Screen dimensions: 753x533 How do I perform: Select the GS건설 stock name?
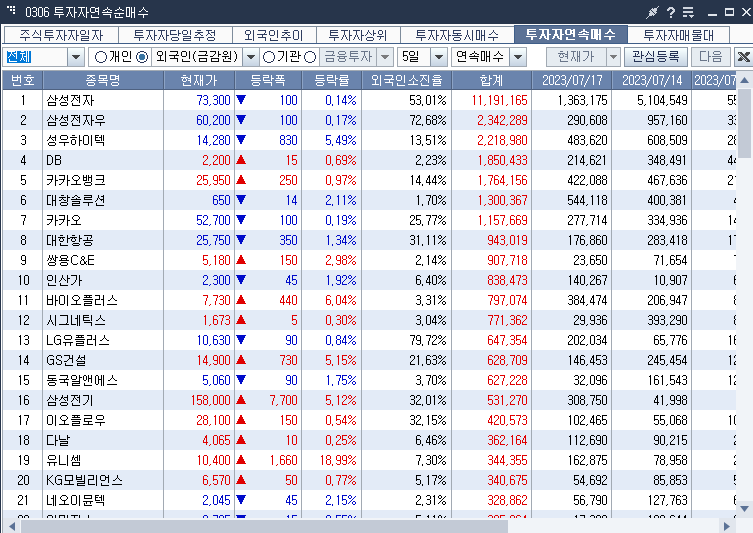point(66,360)
